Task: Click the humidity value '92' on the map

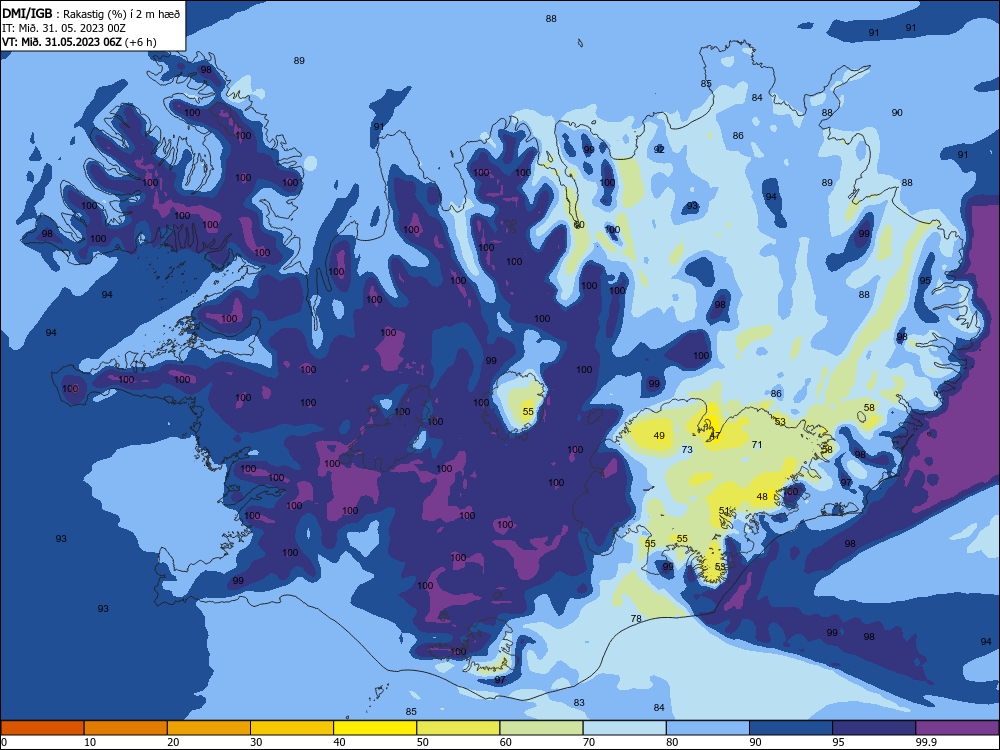Action: coord(659,149)
